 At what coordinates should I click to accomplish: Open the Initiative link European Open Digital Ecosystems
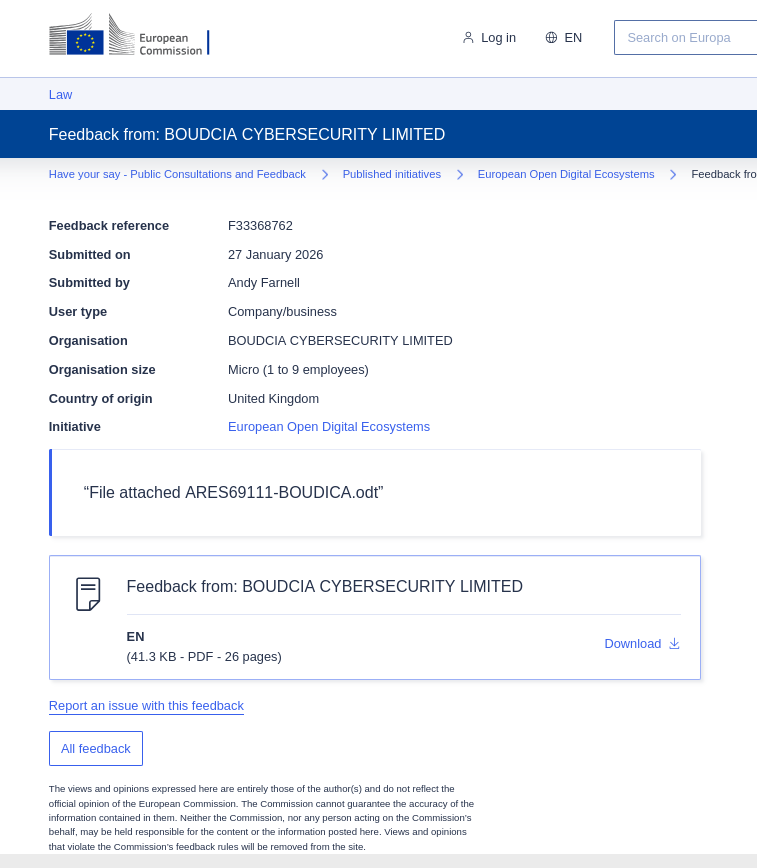(329, 427)
